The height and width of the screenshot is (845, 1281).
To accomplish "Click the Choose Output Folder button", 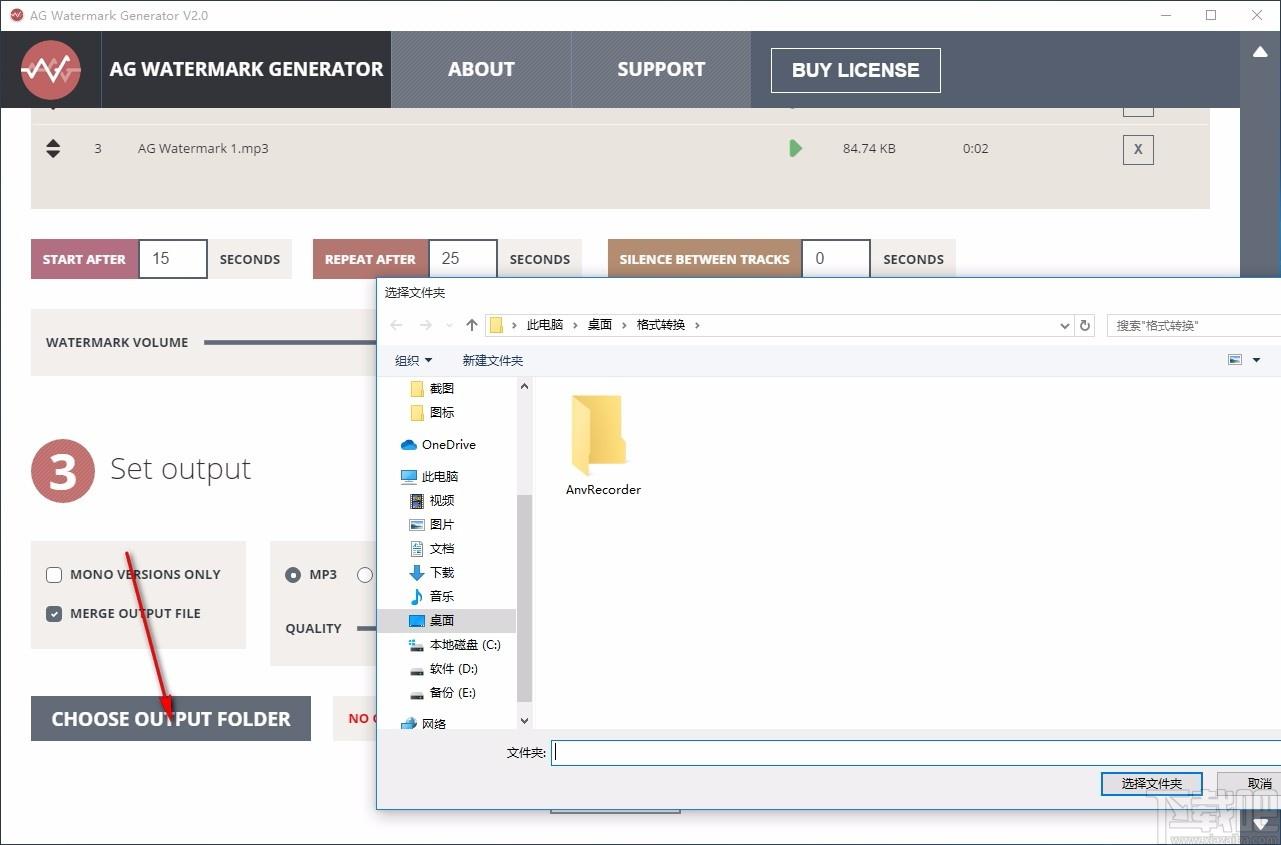I will (x=171, y=719).
